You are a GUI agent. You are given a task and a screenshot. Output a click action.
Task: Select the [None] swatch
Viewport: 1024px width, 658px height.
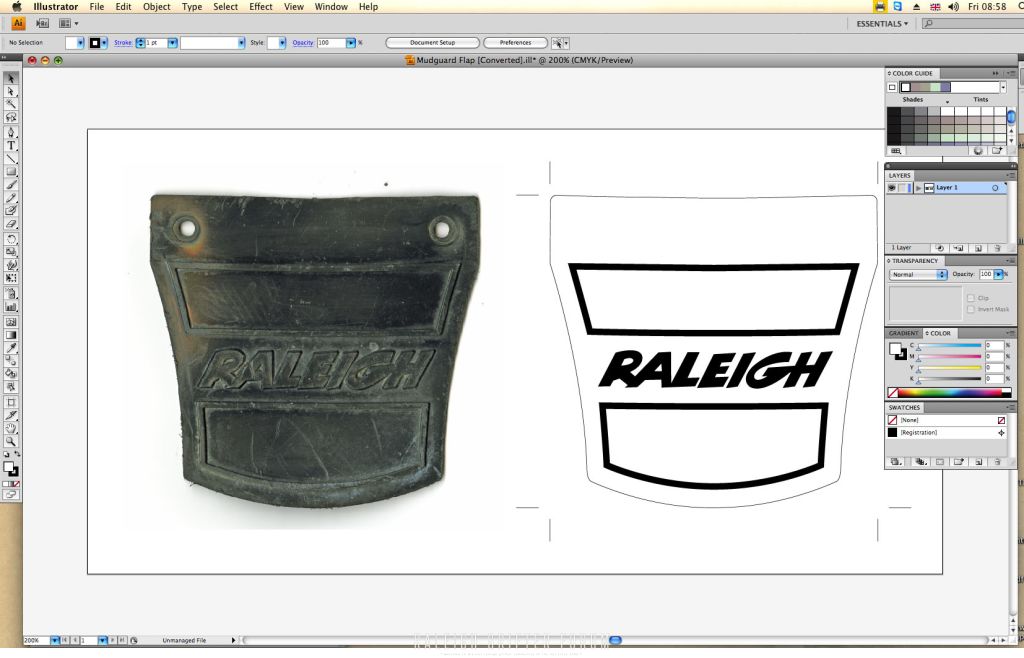[946, 420]
